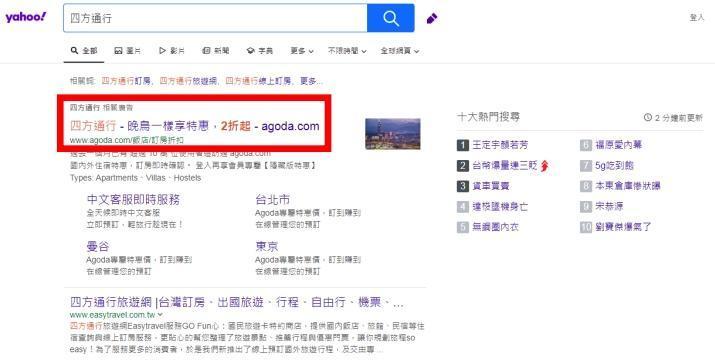The height and width of the screenshot is (360, 715).
Task: Click into the search box containing 四方通行
Action: [x=215, y=18]
